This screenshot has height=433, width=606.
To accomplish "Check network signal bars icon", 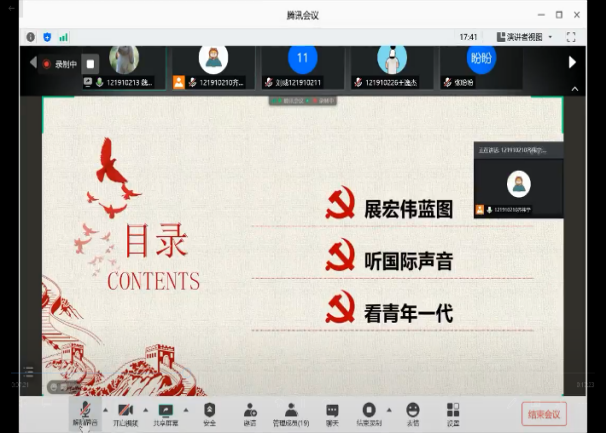I will [63, 37].
